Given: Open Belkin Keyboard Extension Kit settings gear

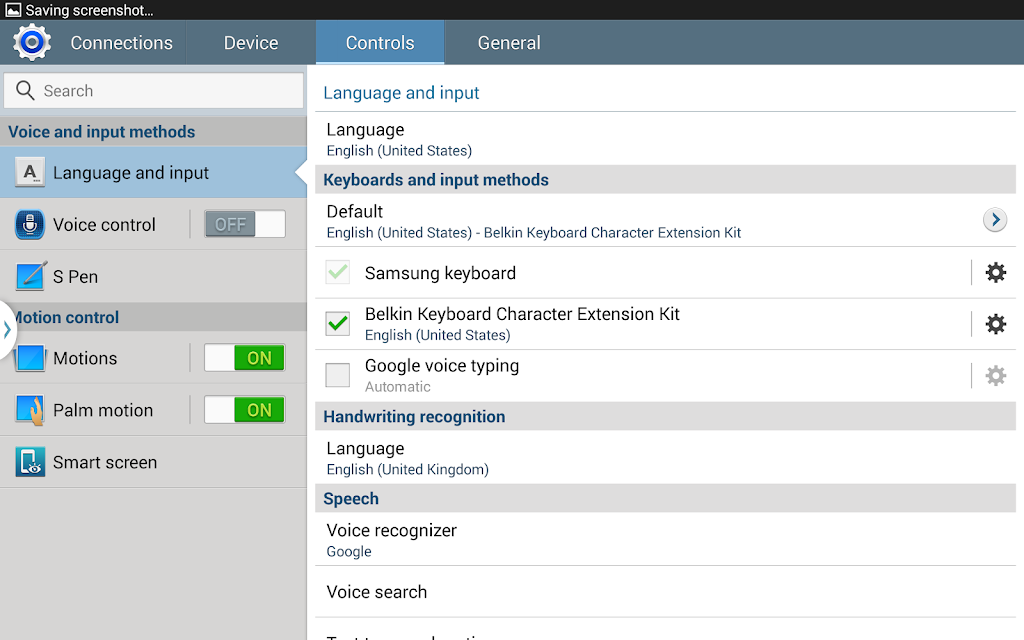Looking at the screenshot, I should click(995, 324).
